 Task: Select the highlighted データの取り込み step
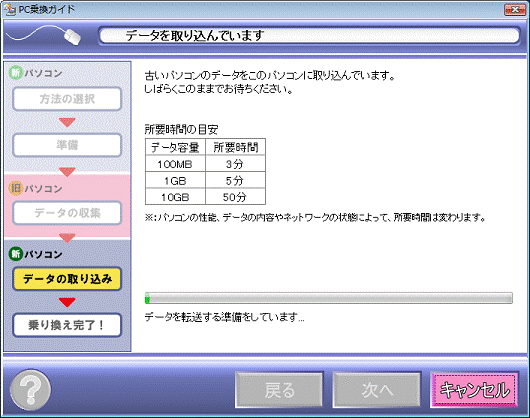[x=67, y=279]
